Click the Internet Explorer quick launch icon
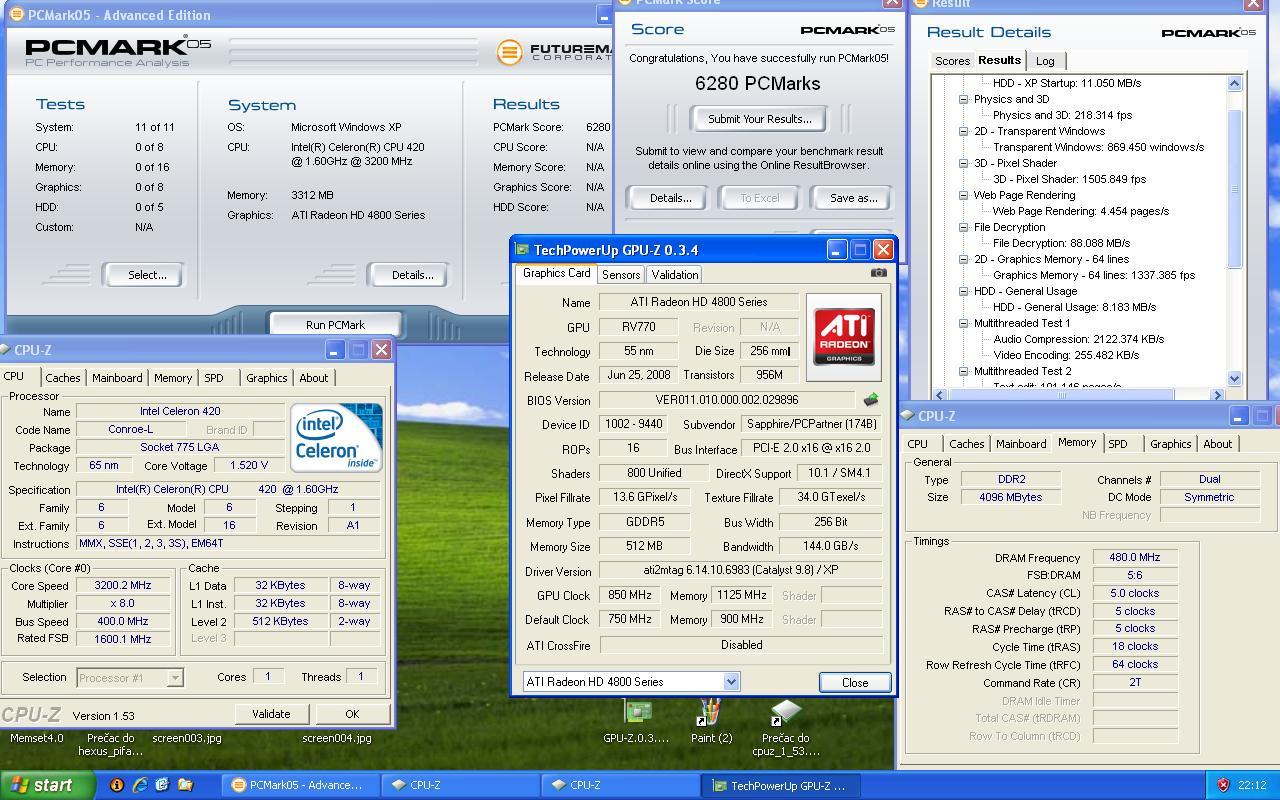 139,785
